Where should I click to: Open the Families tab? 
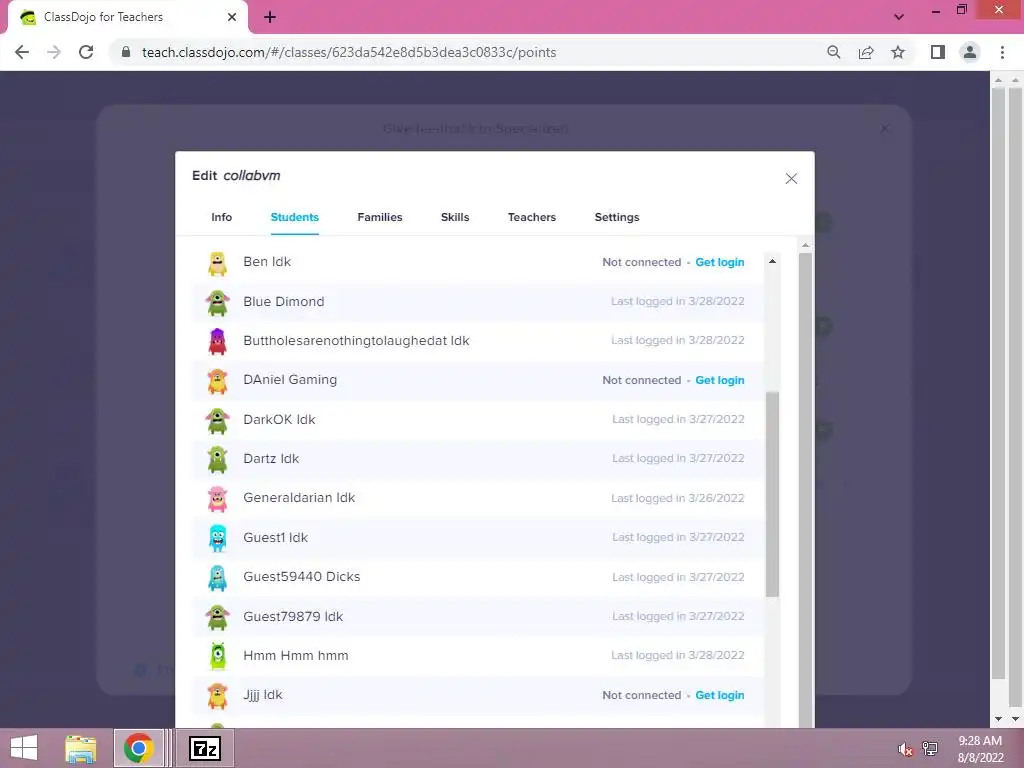click(x=379, y=217)
